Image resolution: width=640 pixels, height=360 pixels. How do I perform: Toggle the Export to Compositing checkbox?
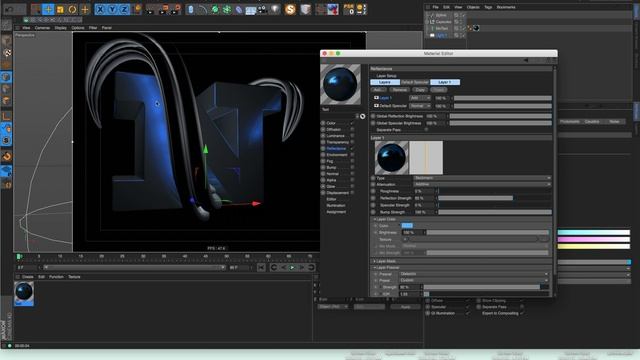click(x=522, y=313)
